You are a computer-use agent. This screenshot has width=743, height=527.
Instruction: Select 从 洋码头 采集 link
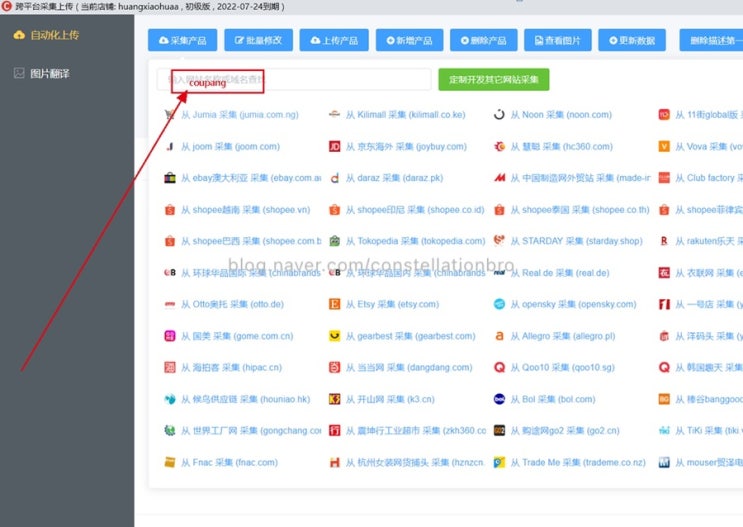(709, 336)
